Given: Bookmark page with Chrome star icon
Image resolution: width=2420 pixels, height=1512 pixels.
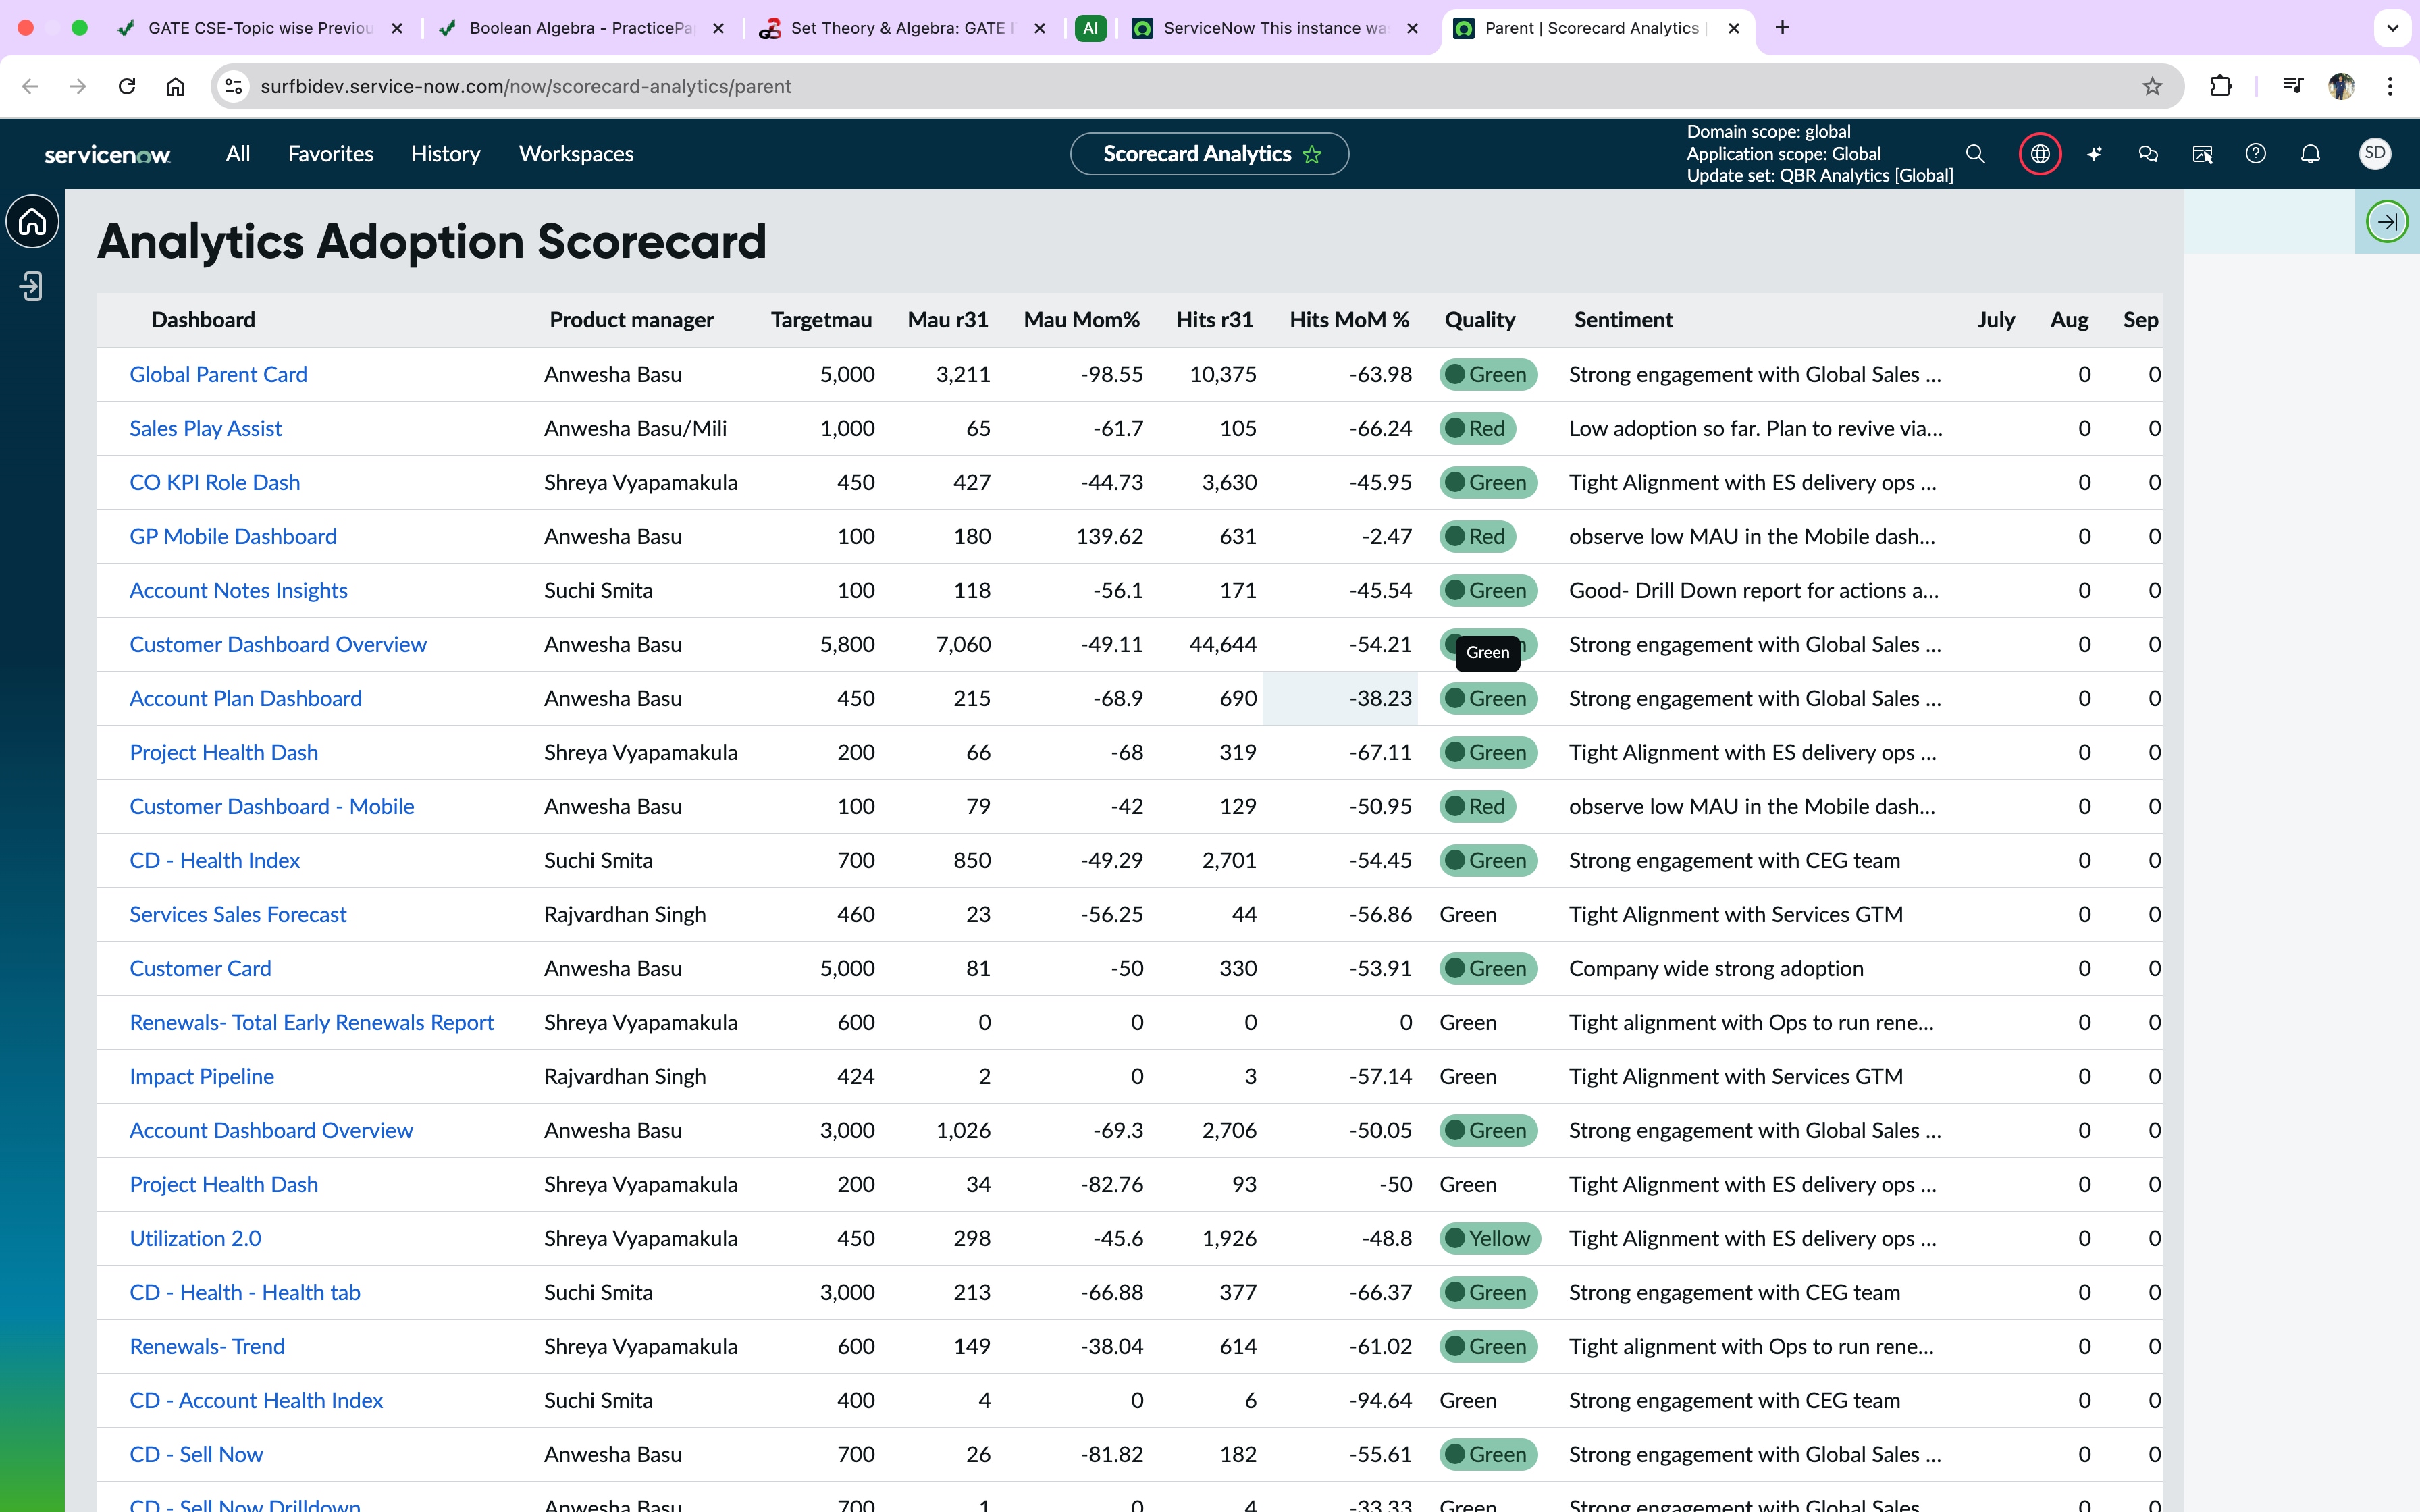Looking at the screenshot, I should coord(2152,87).
